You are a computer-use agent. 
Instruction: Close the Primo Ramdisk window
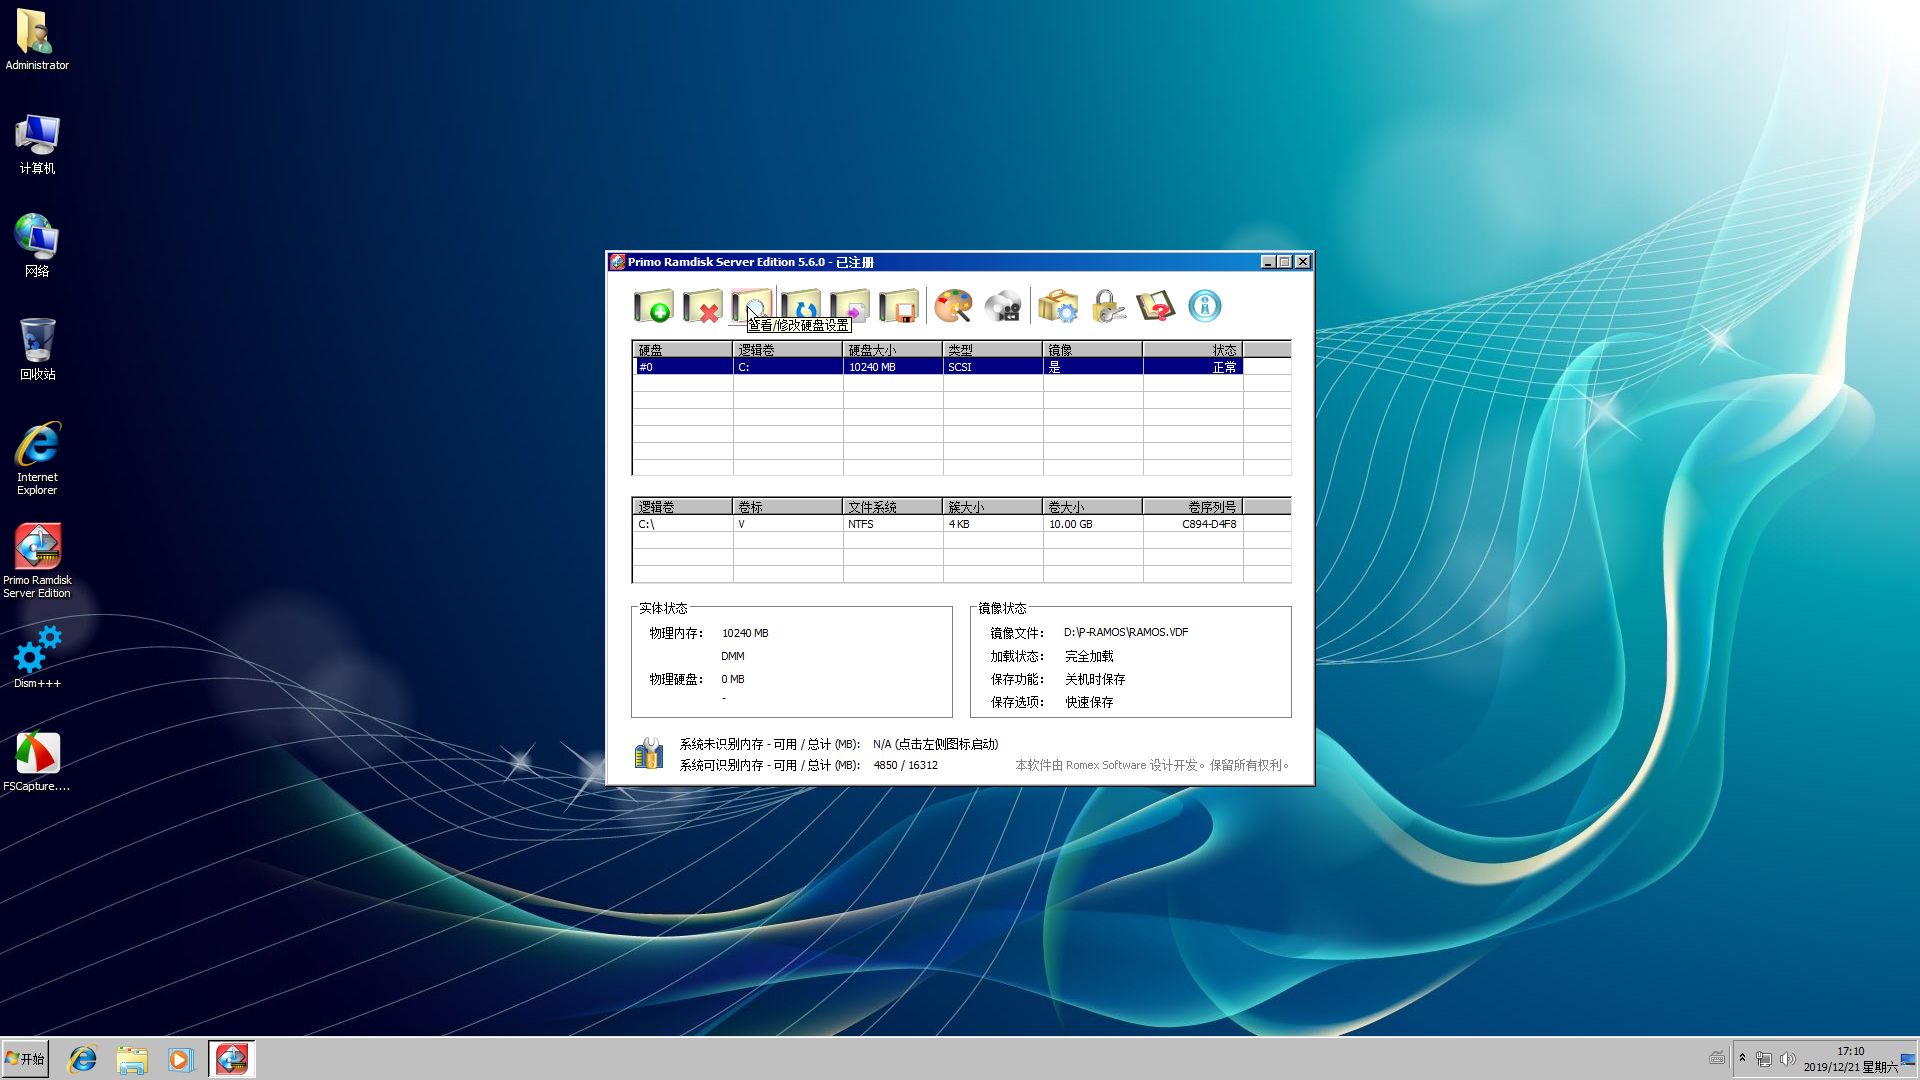click(x=1302, y=262)
